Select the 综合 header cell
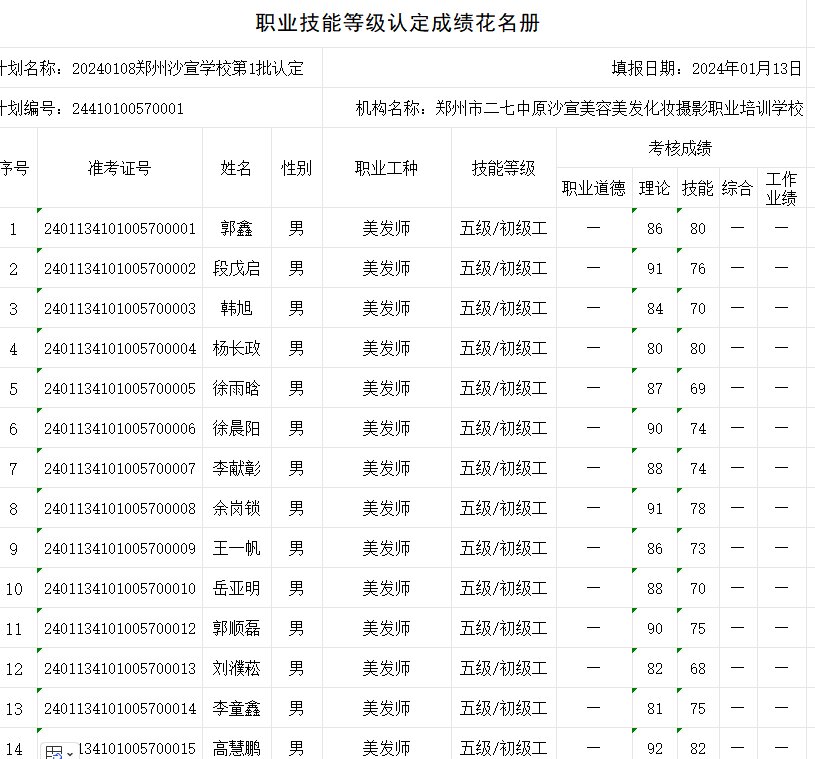This screenshot has width=815, height=759. coord(737,189)
